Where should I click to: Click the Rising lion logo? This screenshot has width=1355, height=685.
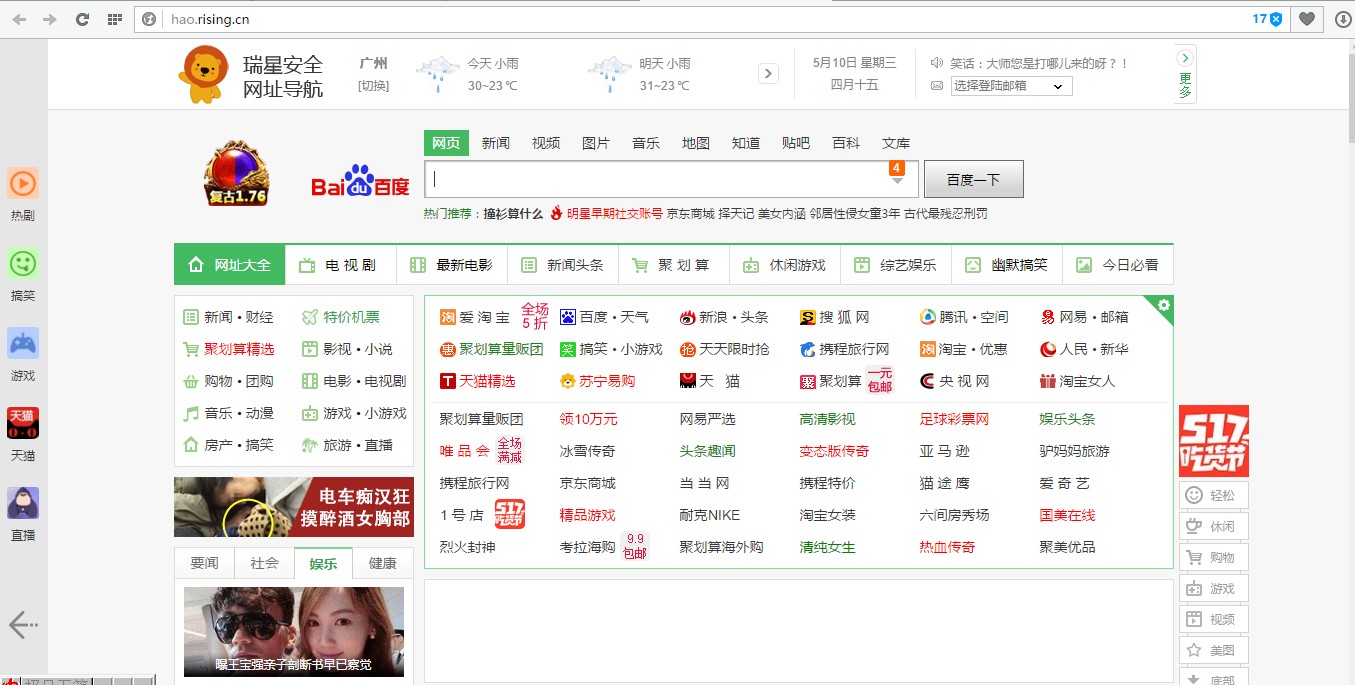coord(203,75)
